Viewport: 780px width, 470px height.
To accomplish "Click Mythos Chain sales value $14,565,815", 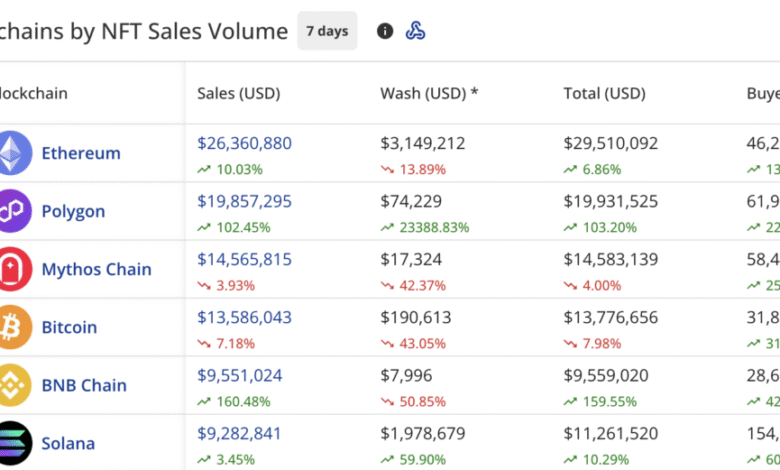I will tap(244, 260).
